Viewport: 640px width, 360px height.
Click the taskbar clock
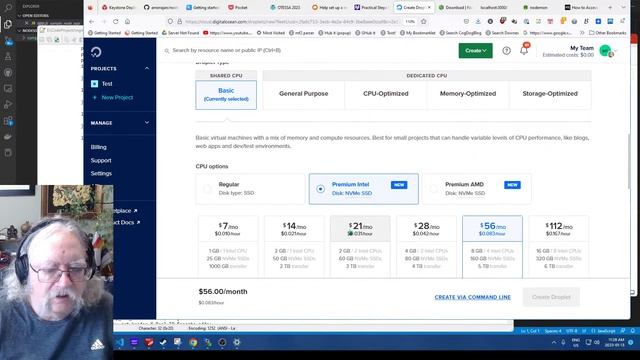(x=616, y=342)
